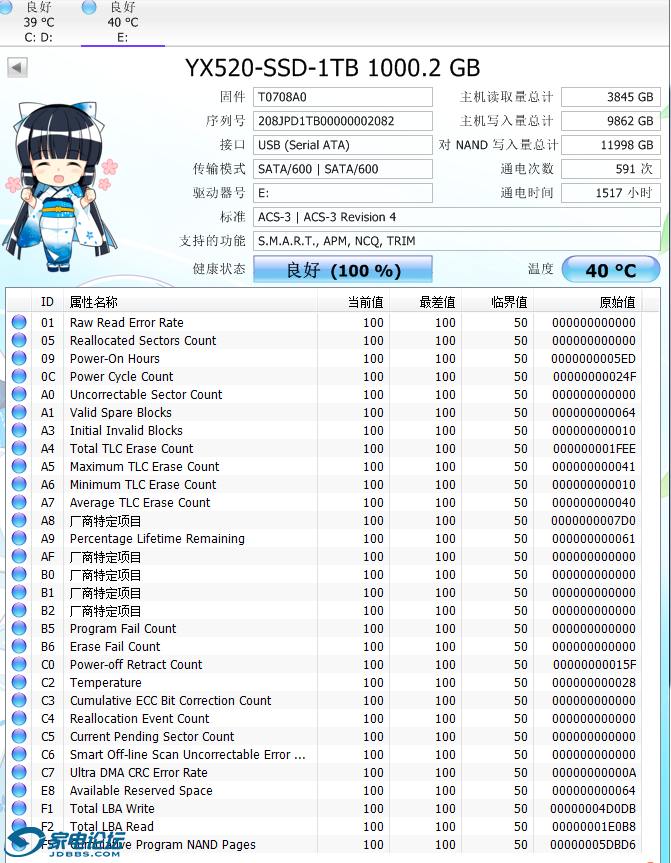Image resolution: width=671 pixels, height=863 pixels.
Task: Click the B2 厂商特定项目 row
Action: point(325,610)
